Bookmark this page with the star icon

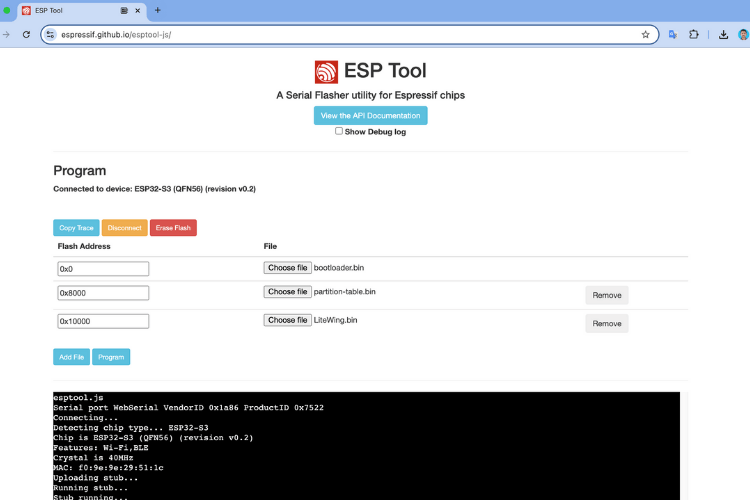coord(645,34)
